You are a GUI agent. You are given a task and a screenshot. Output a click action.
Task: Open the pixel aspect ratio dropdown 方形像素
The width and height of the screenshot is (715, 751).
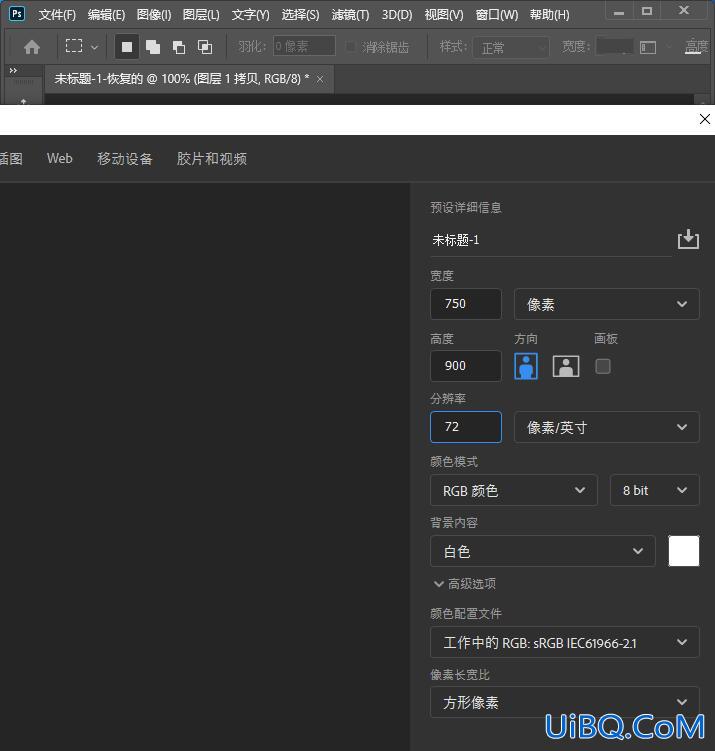click(x=565, y=702)
